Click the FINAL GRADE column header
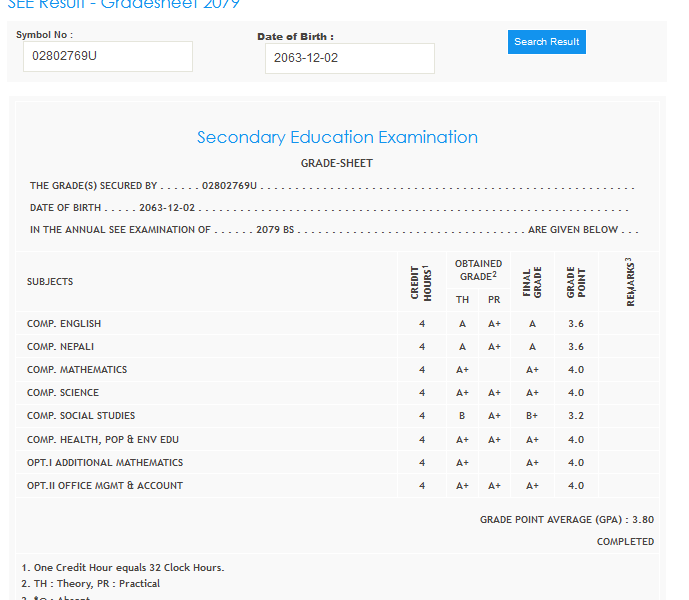This screenshot has height=600, width=689. 532,283
